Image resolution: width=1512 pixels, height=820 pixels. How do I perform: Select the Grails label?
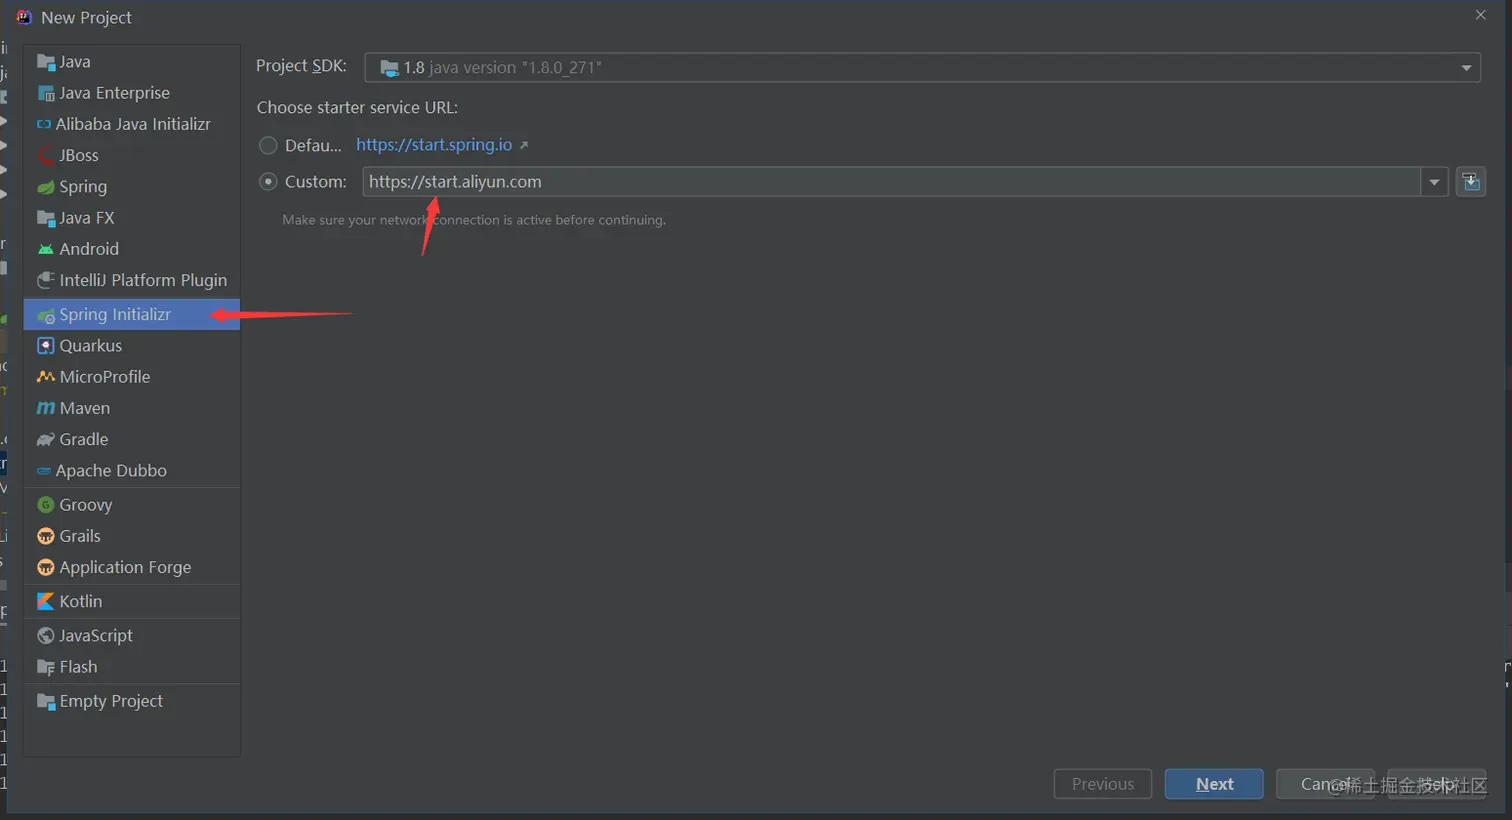tap(80, 536)
